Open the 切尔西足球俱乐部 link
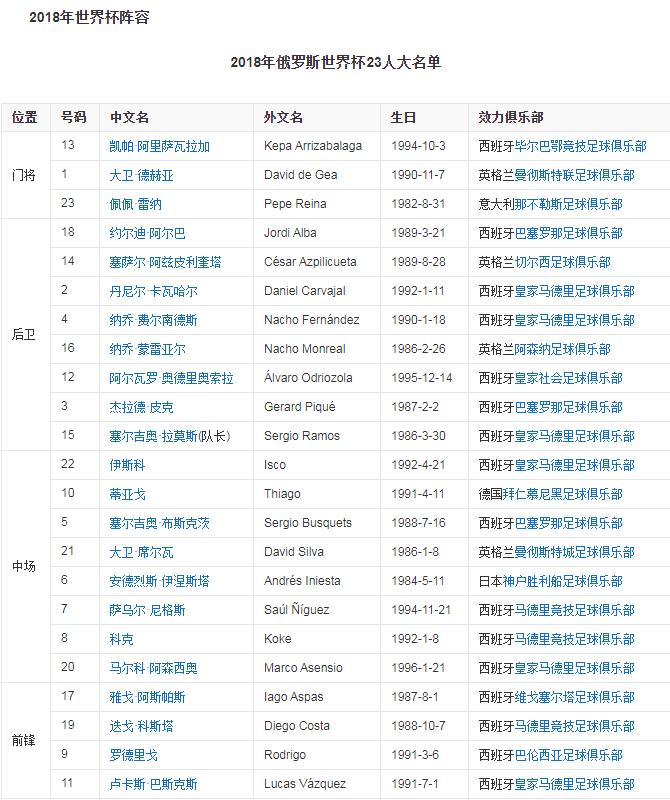The image size is (670, 800). [x=563, y=263]
